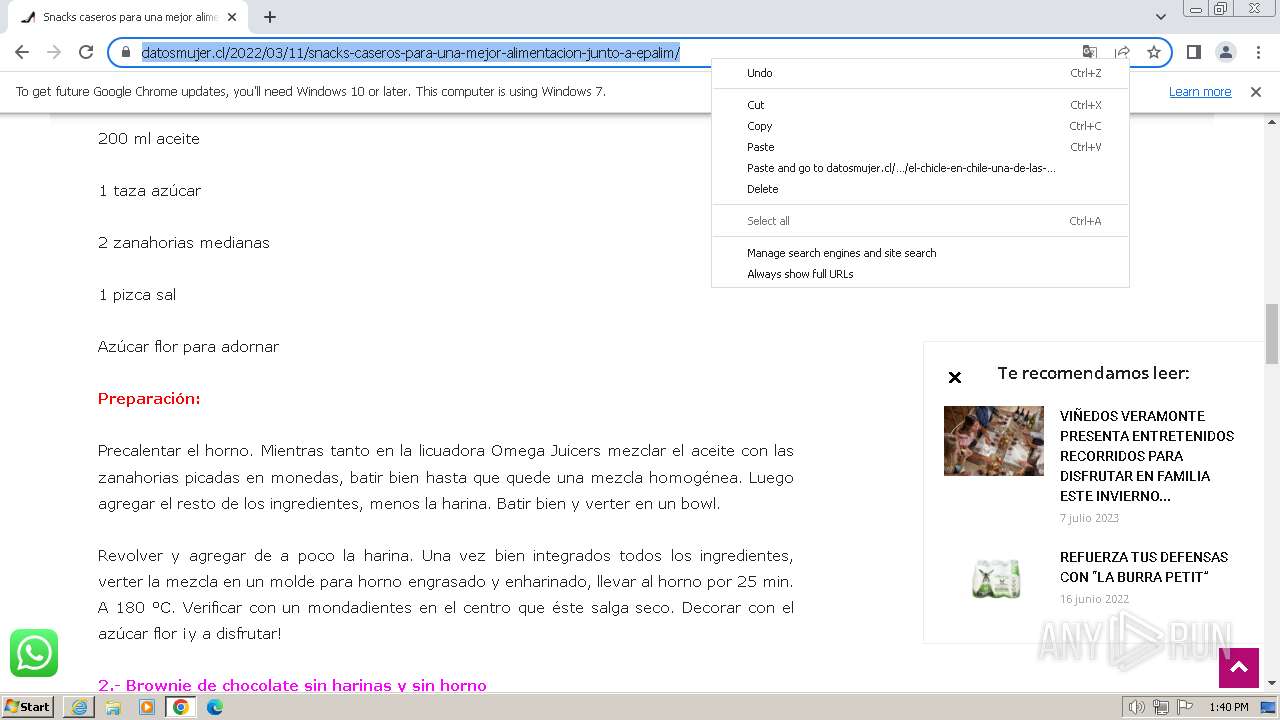Click the scrollbar down arrow

[x=1272, y=683]
